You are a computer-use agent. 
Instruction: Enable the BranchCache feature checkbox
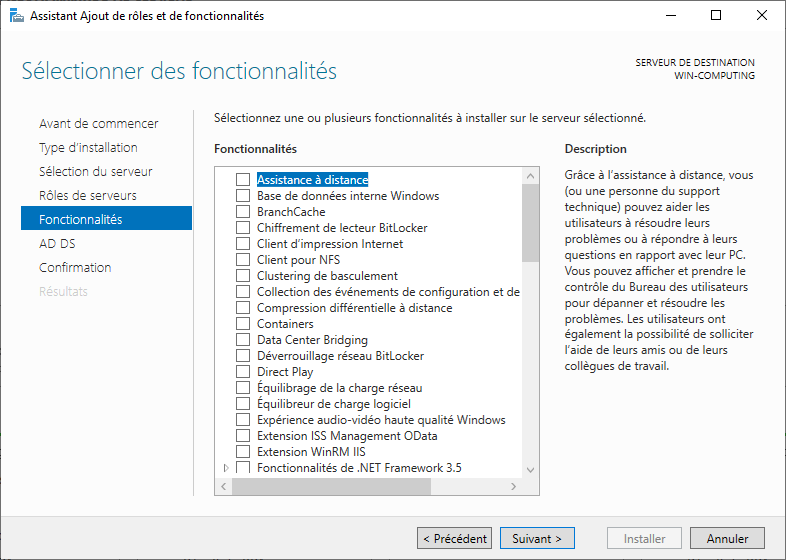[x=243, y=212]
